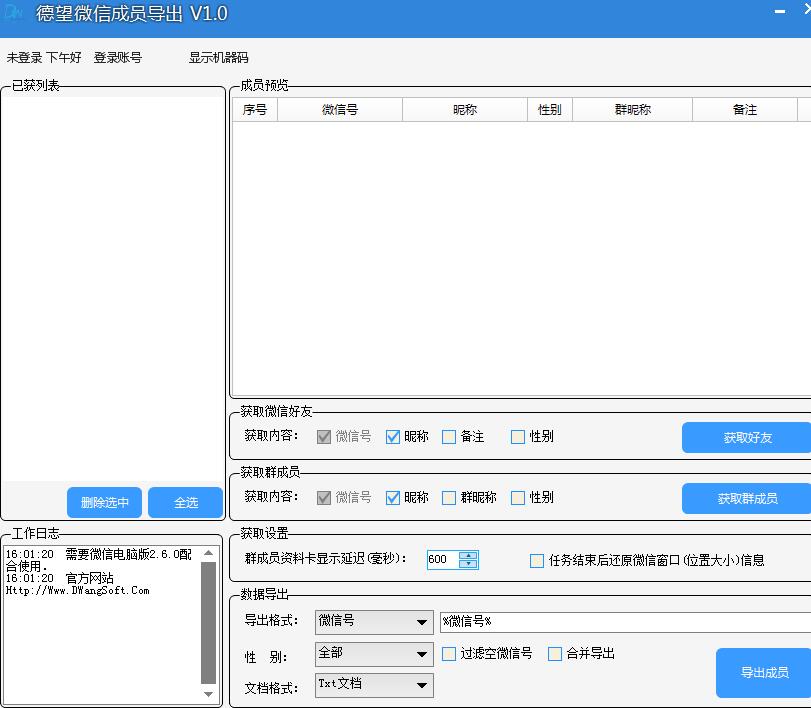This screenshot has width=811, height=708.
Task: Select the 登录账号 menu item
Action: [119, 58]
